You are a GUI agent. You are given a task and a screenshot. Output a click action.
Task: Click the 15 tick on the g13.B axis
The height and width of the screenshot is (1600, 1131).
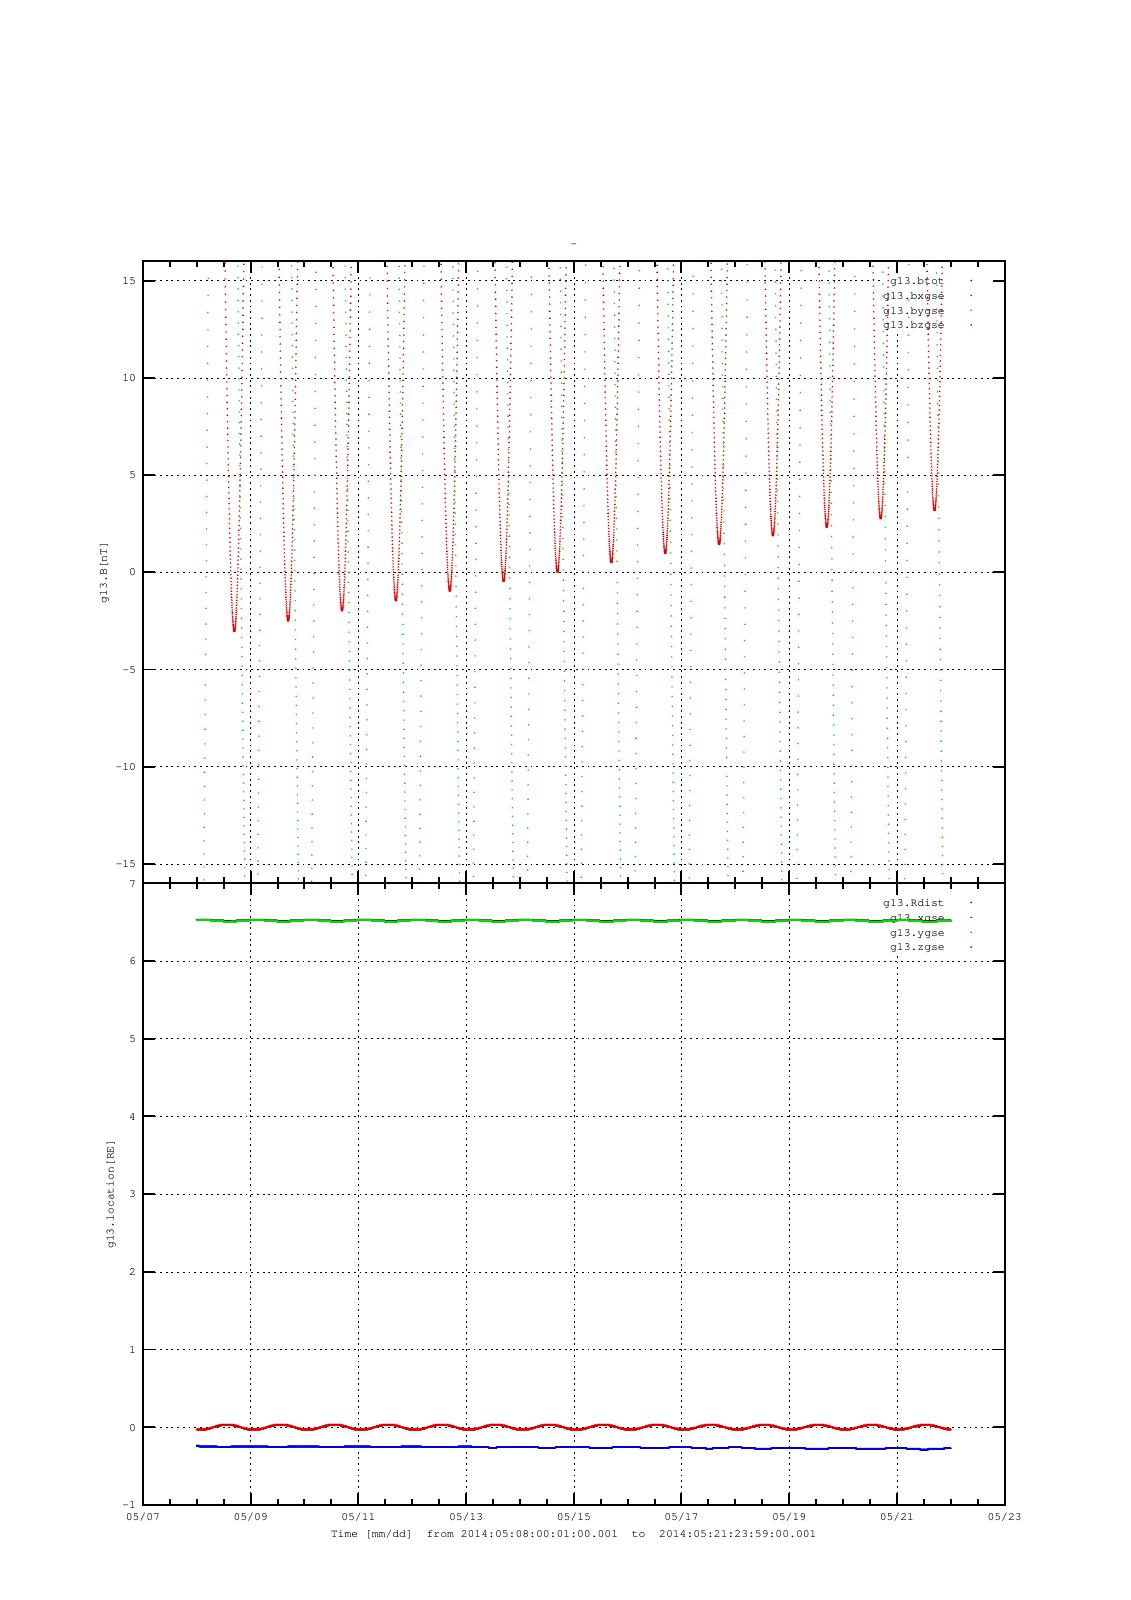[129, 281]
